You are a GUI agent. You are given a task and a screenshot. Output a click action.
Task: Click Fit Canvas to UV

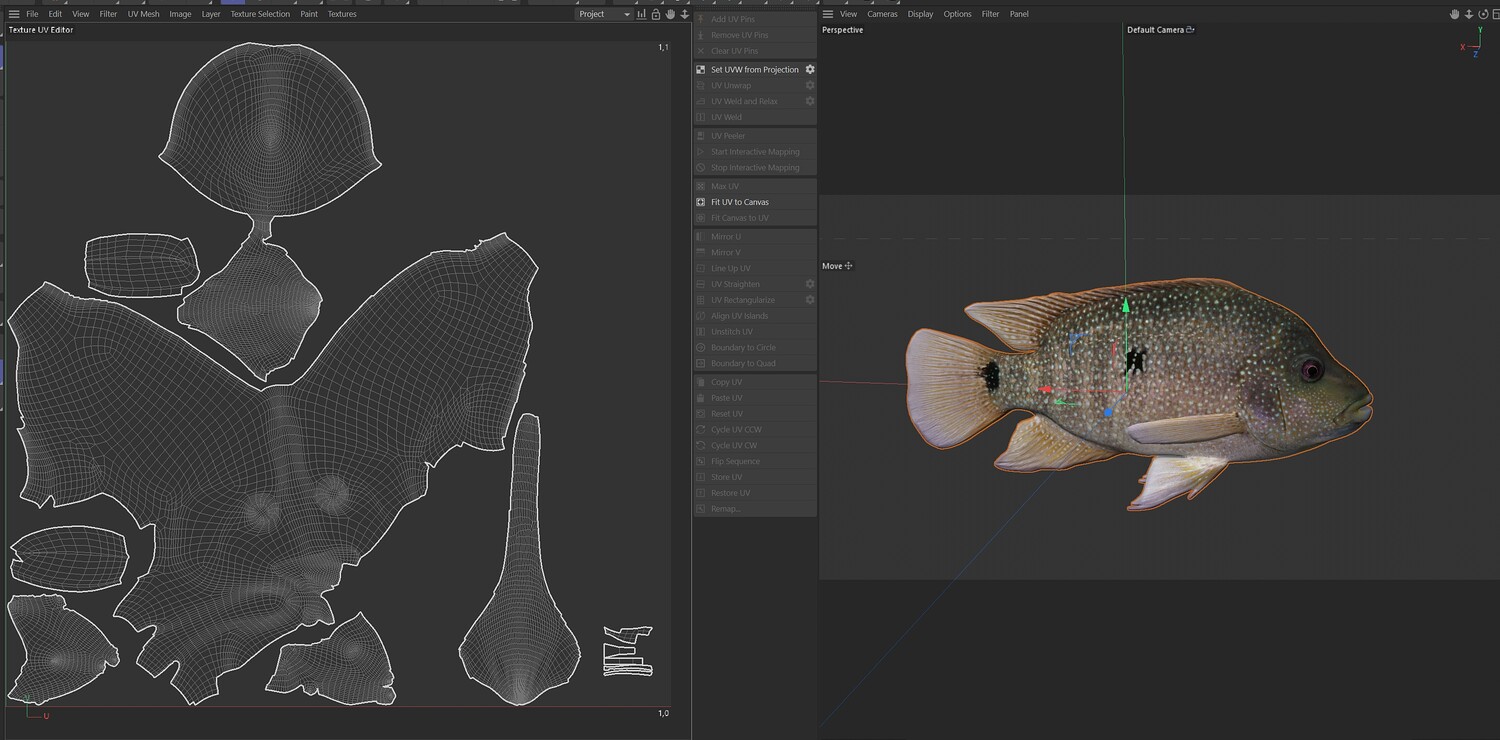coord(755,218)
